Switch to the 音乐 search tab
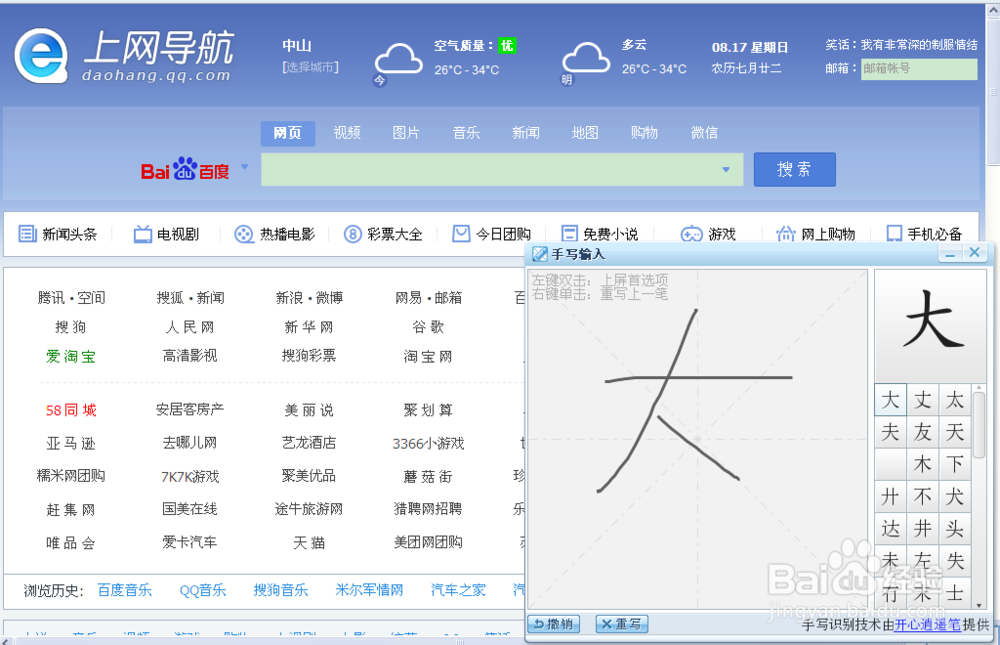 (x=466, y=133)
